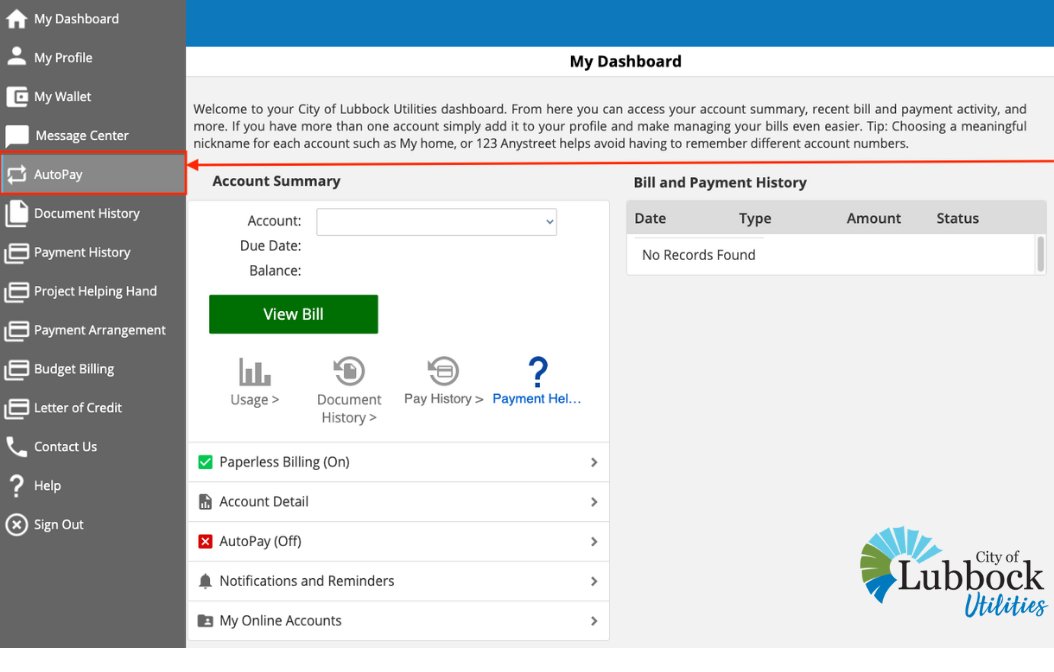Enable AutoPay using the AutoPay (Off) row

(x=398, y=541)
